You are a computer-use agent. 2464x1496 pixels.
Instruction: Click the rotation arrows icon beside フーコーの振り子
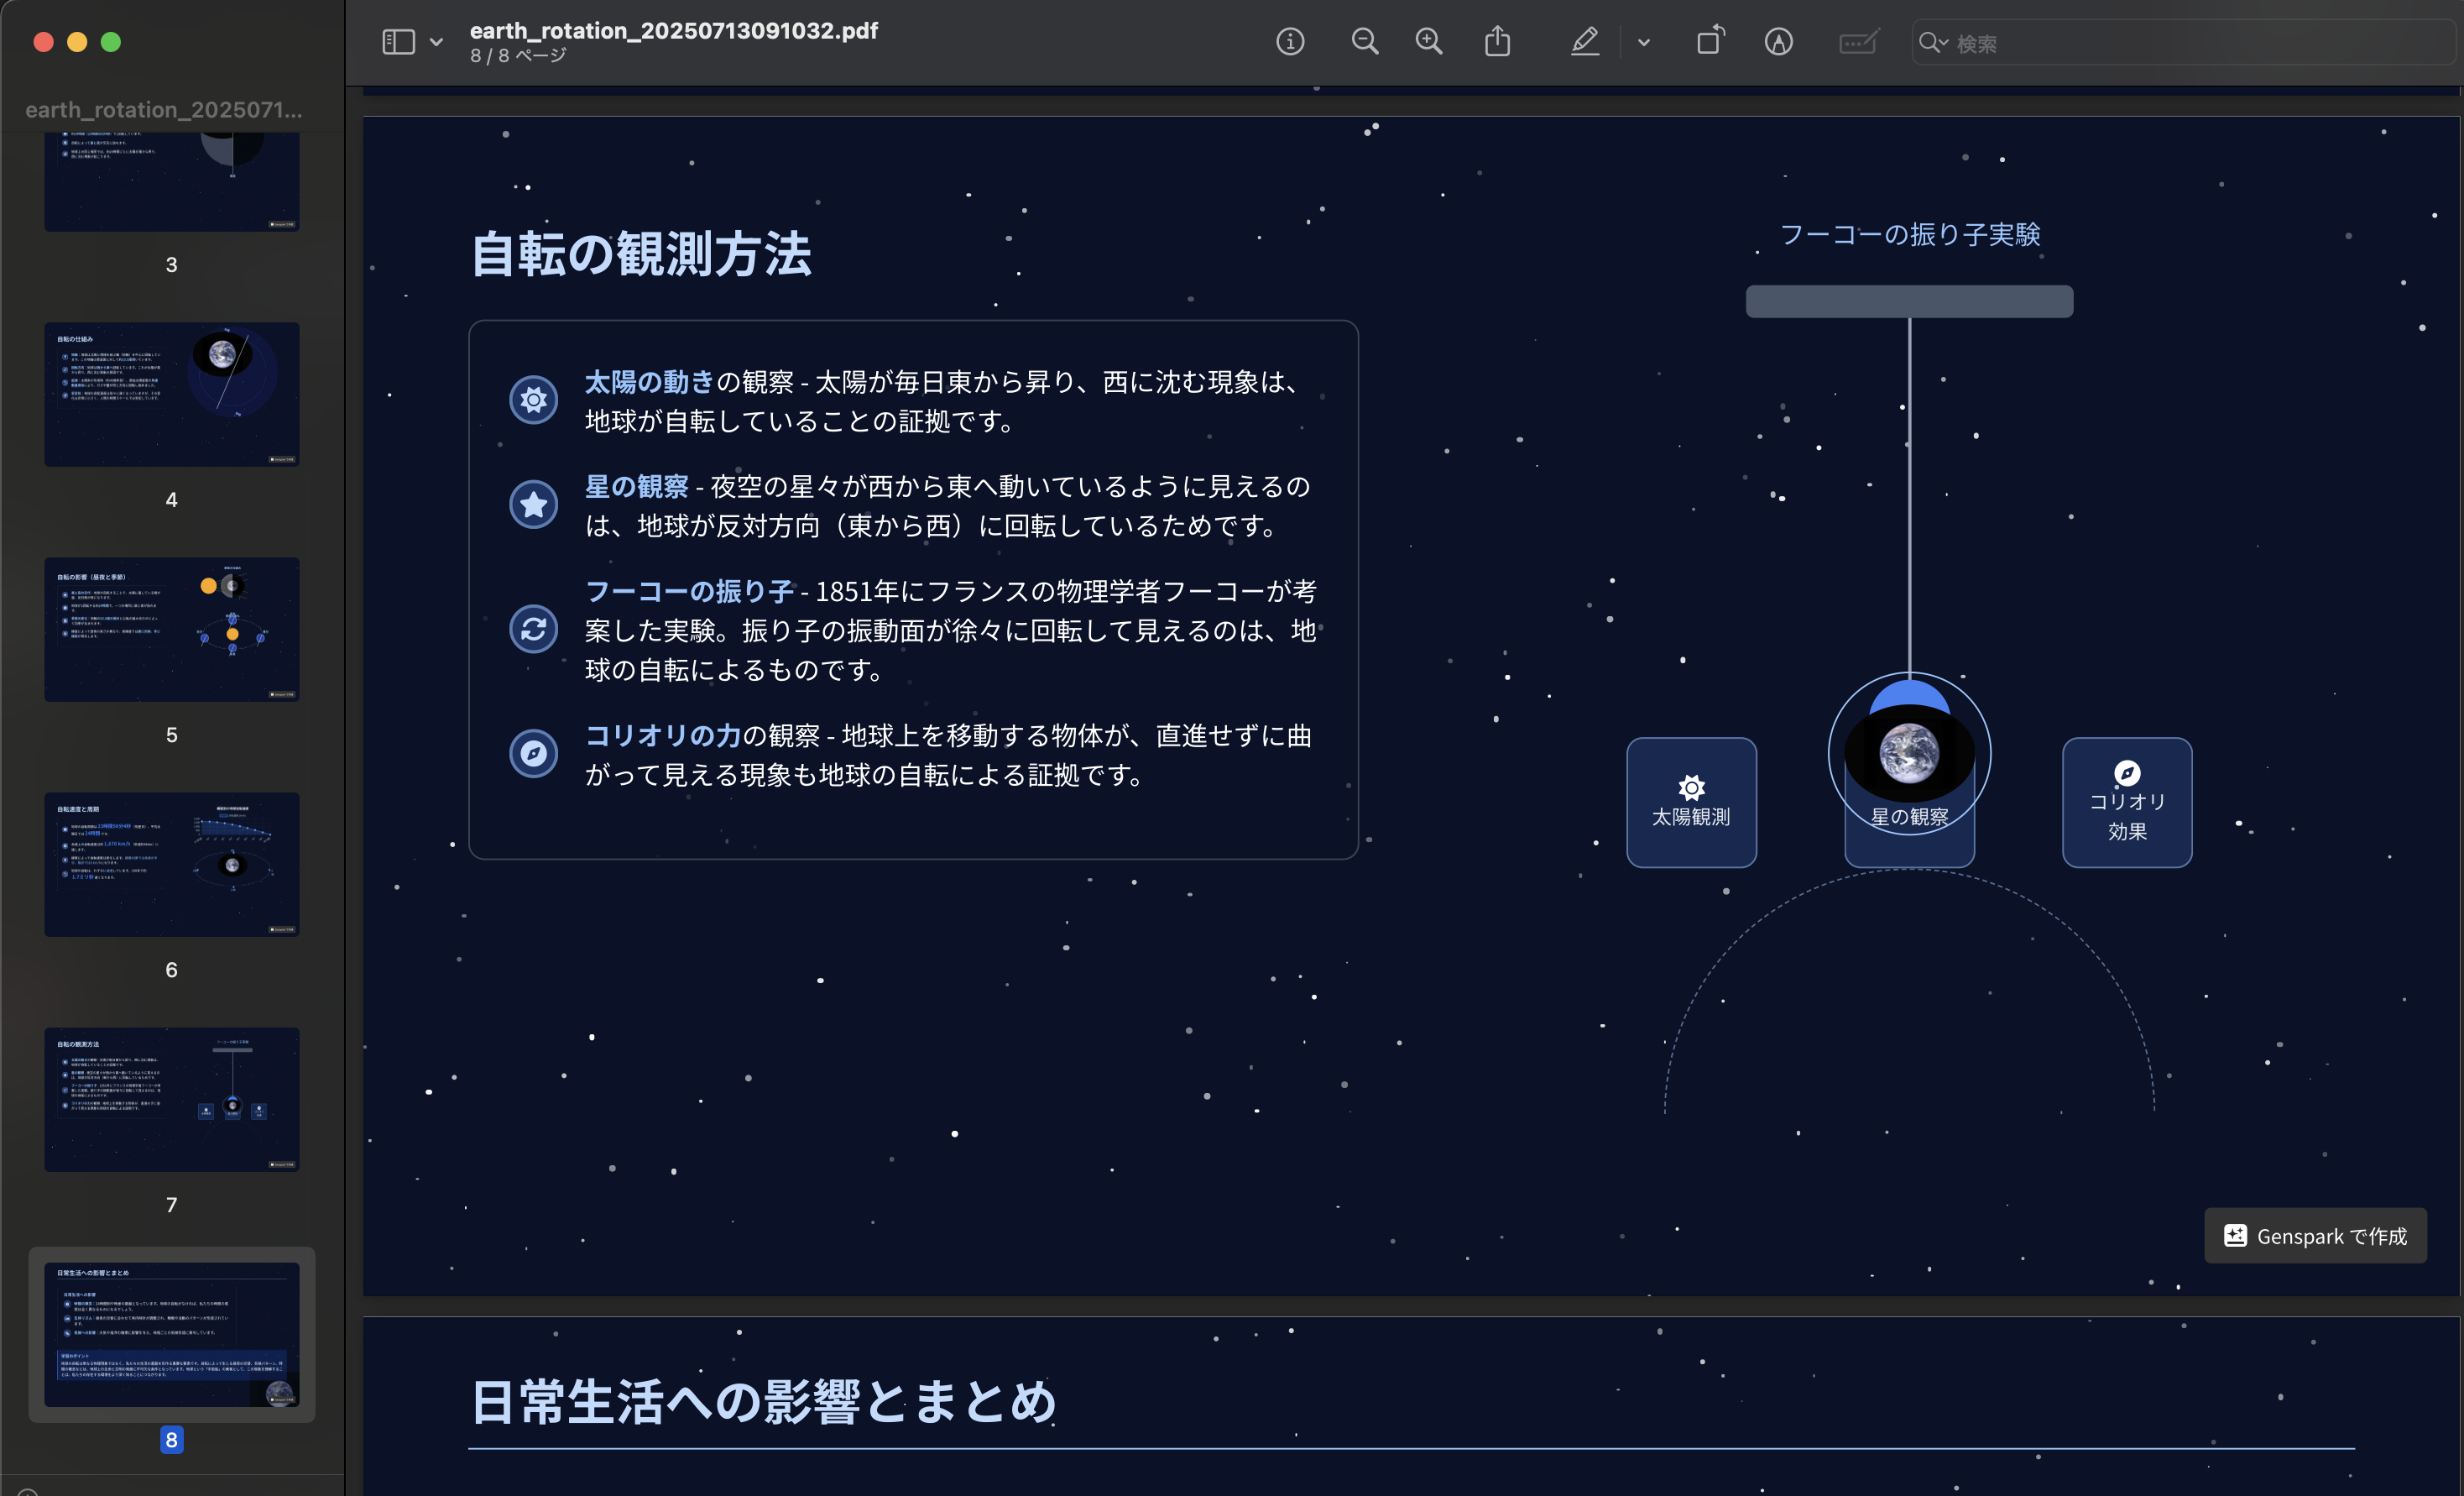point(534,629)
